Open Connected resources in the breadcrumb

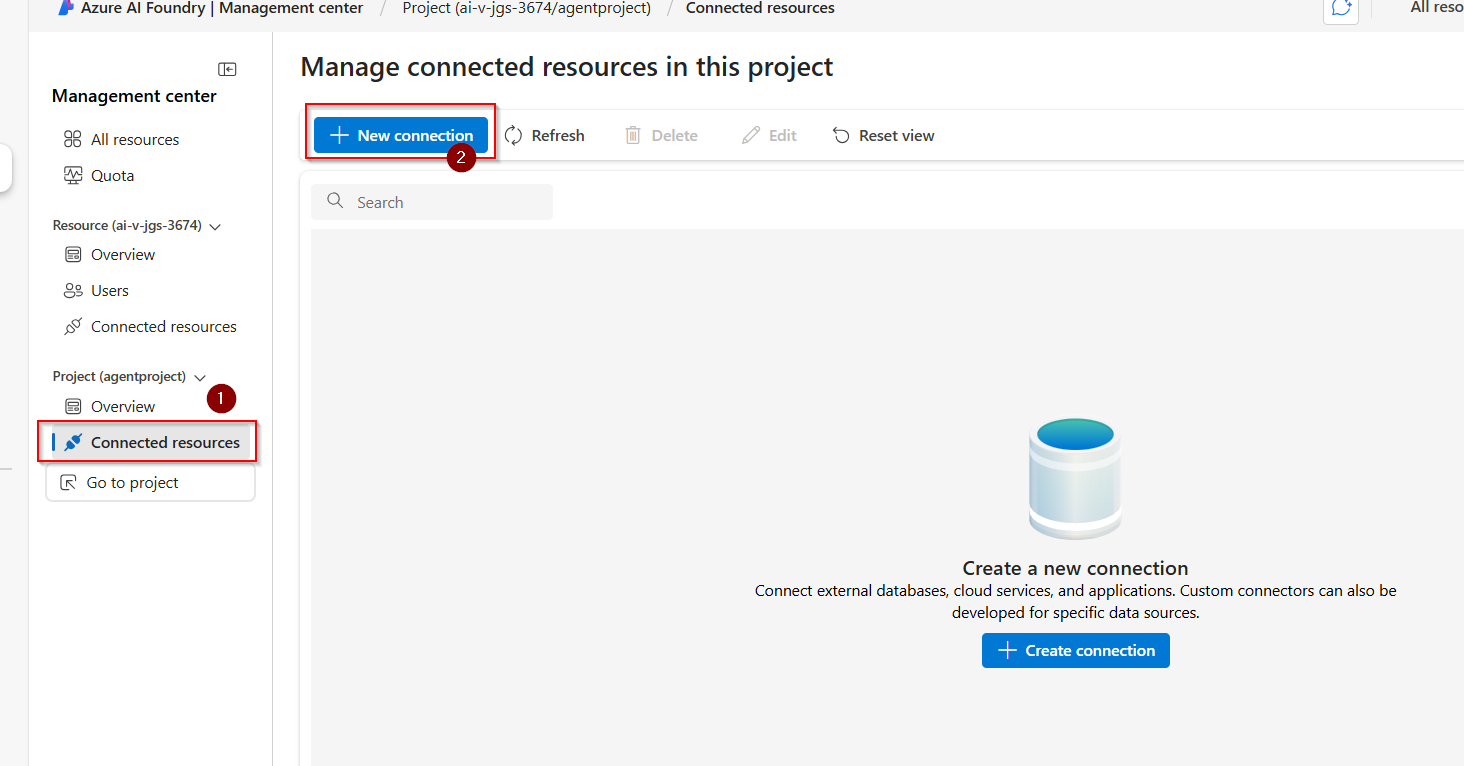click(760, 8)
